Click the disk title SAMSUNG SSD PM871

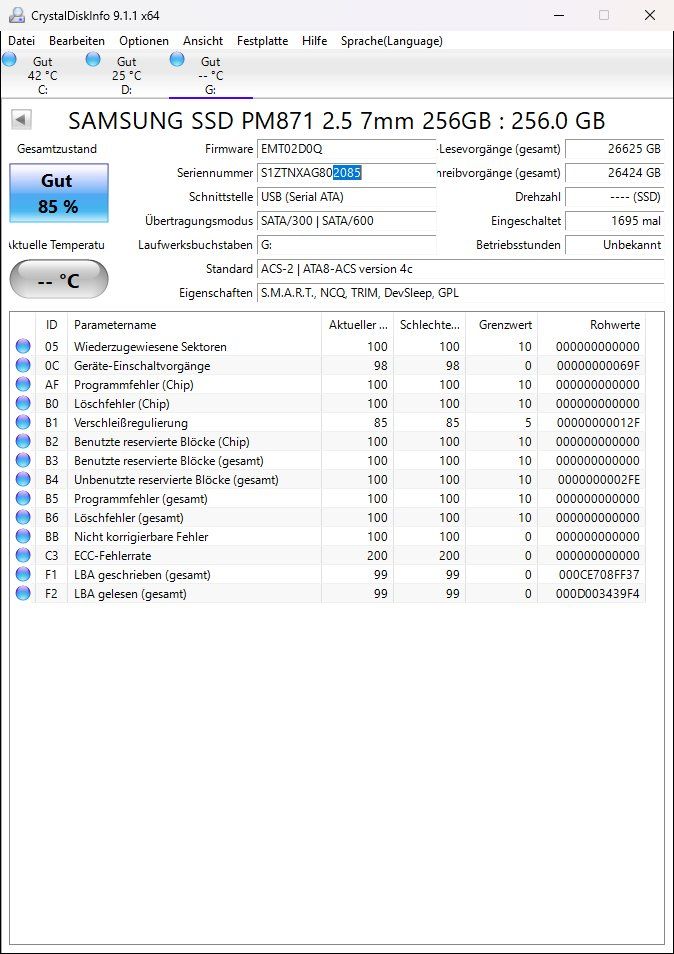click(x=336, y=120)
